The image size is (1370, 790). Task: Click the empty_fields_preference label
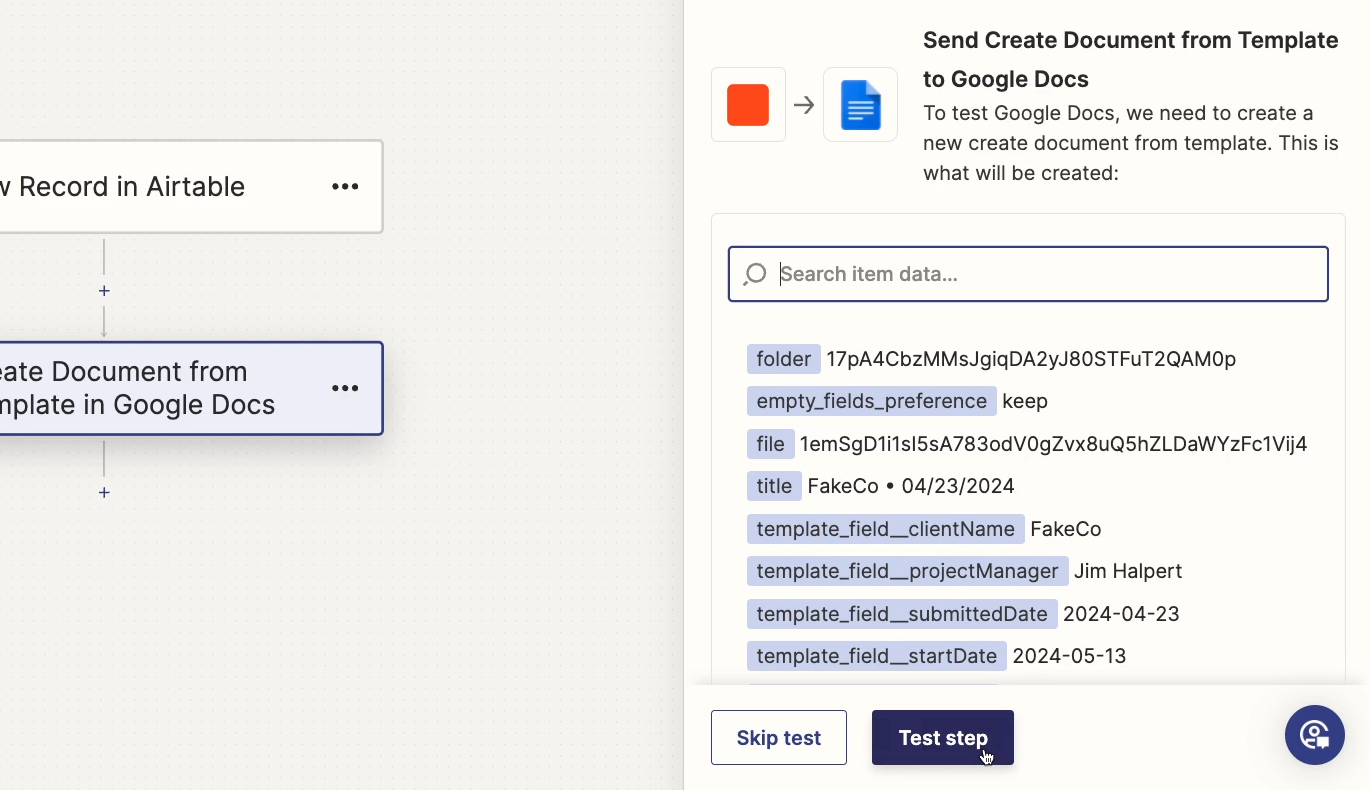point(872,401)
